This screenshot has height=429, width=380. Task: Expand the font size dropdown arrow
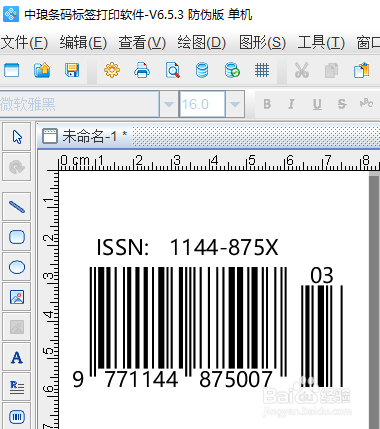pyautogui.click(x=235, y=104)
